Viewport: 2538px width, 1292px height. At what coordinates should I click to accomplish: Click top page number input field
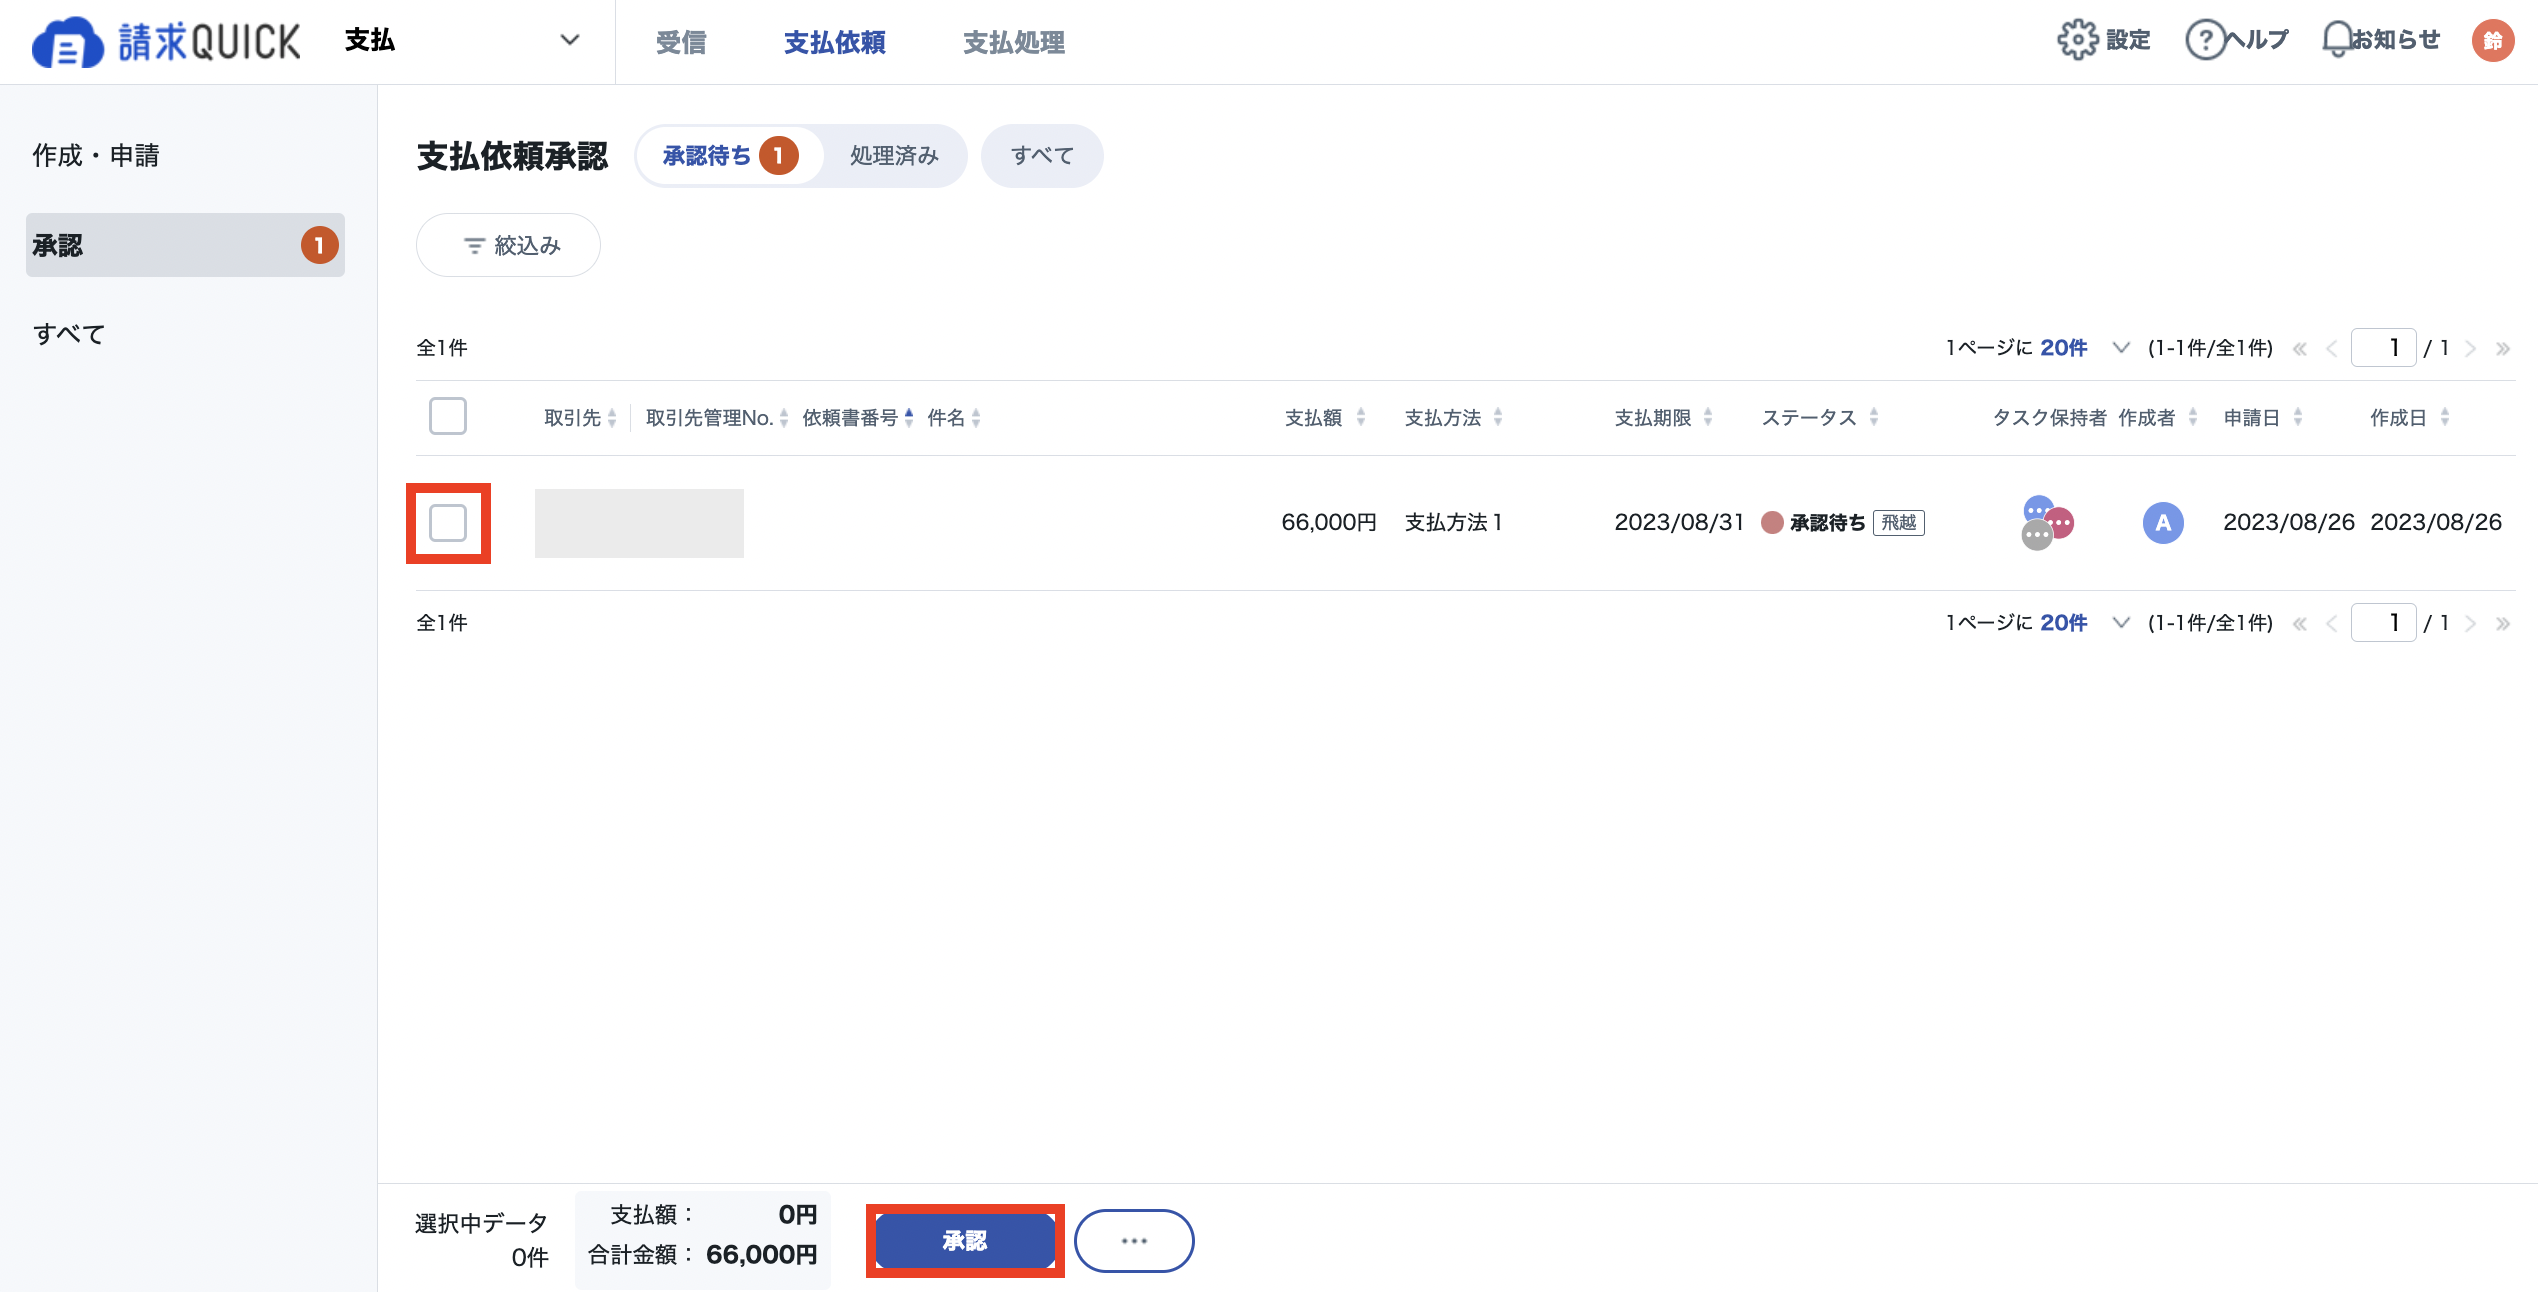coord(2384,348)
